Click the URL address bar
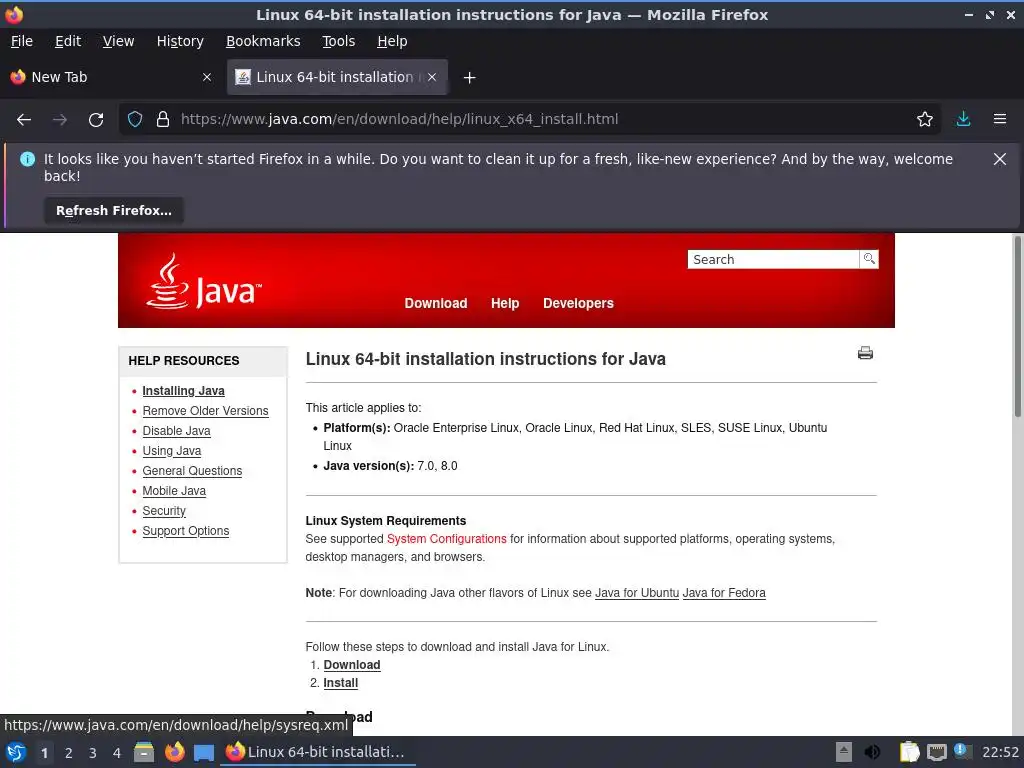This screenshot has height=768, width=1024. (529, 120)
